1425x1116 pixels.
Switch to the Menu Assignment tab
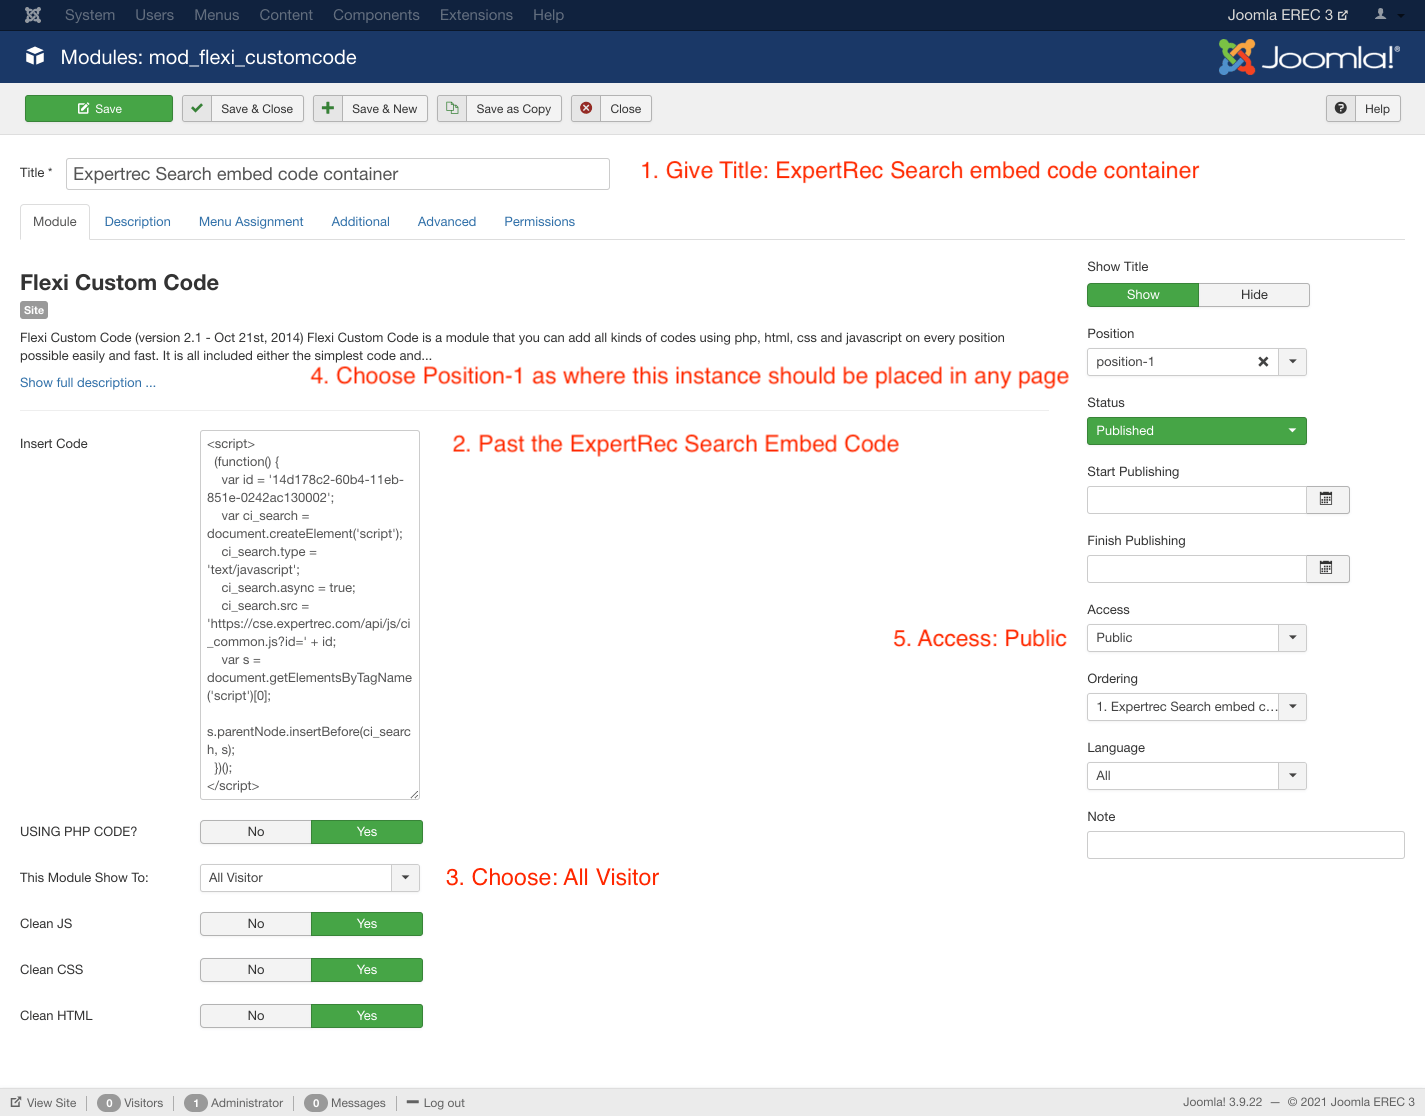tap(251, 222)
